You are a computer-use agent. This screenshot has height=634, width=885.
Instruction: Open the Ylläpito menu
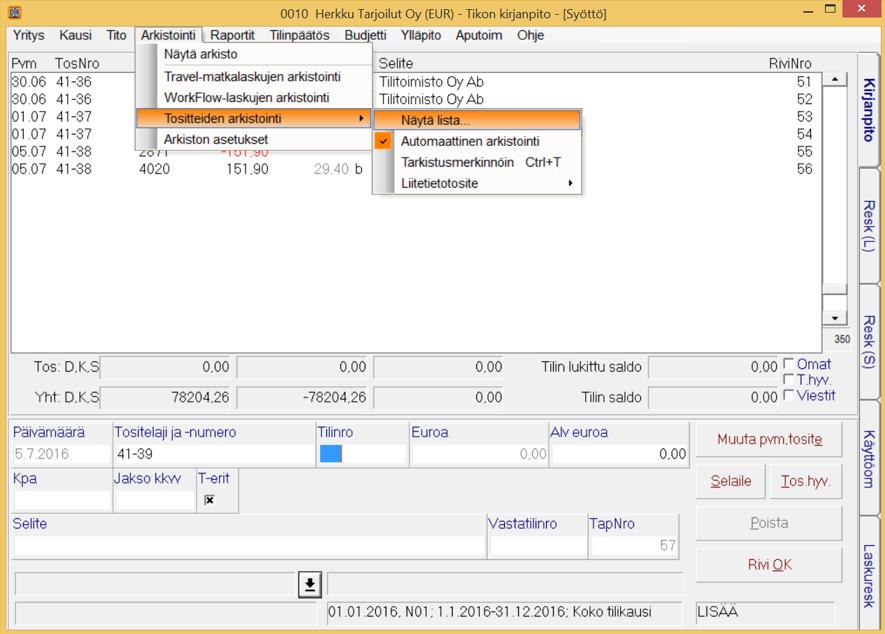(421, 35)
